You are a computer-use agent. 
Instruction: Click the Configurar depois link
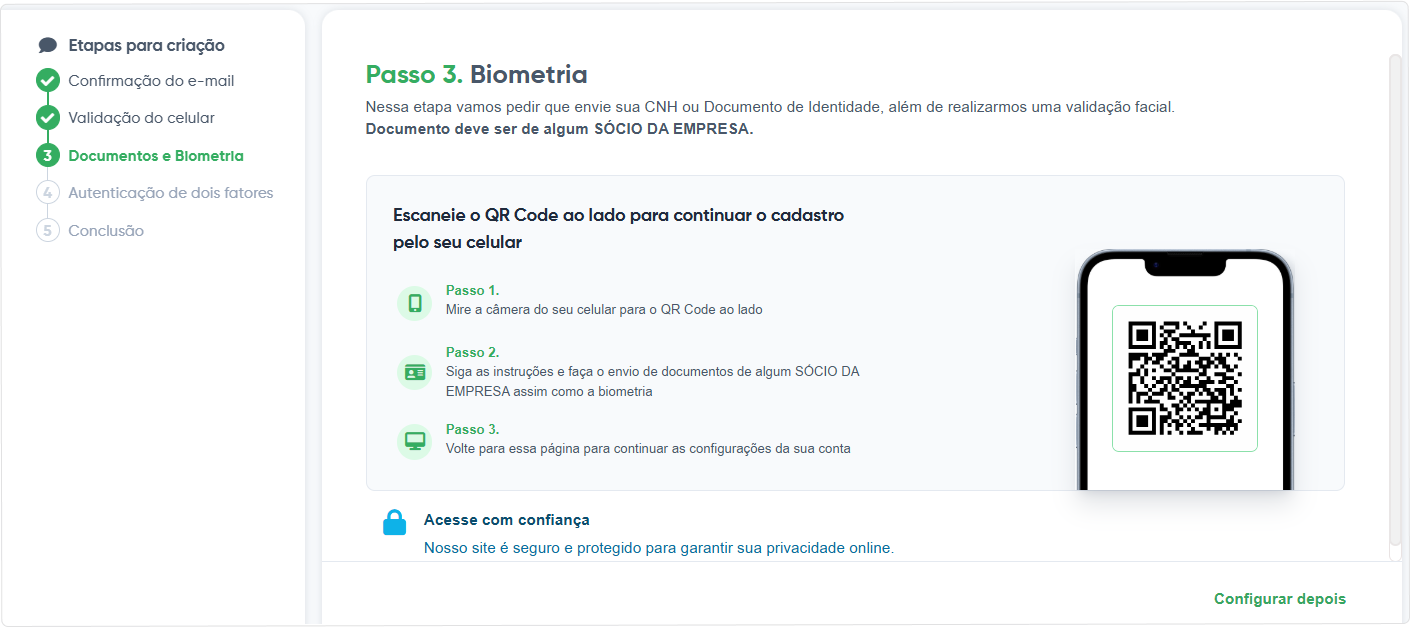(1280, 599)
